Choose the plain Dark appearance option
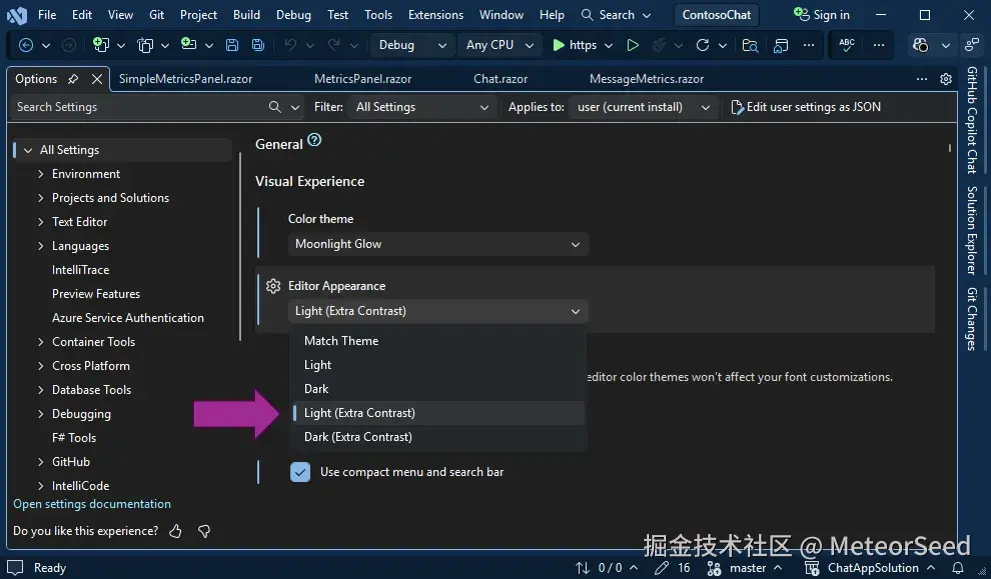This screenshot has width=991, height=579. click(438, 389)
